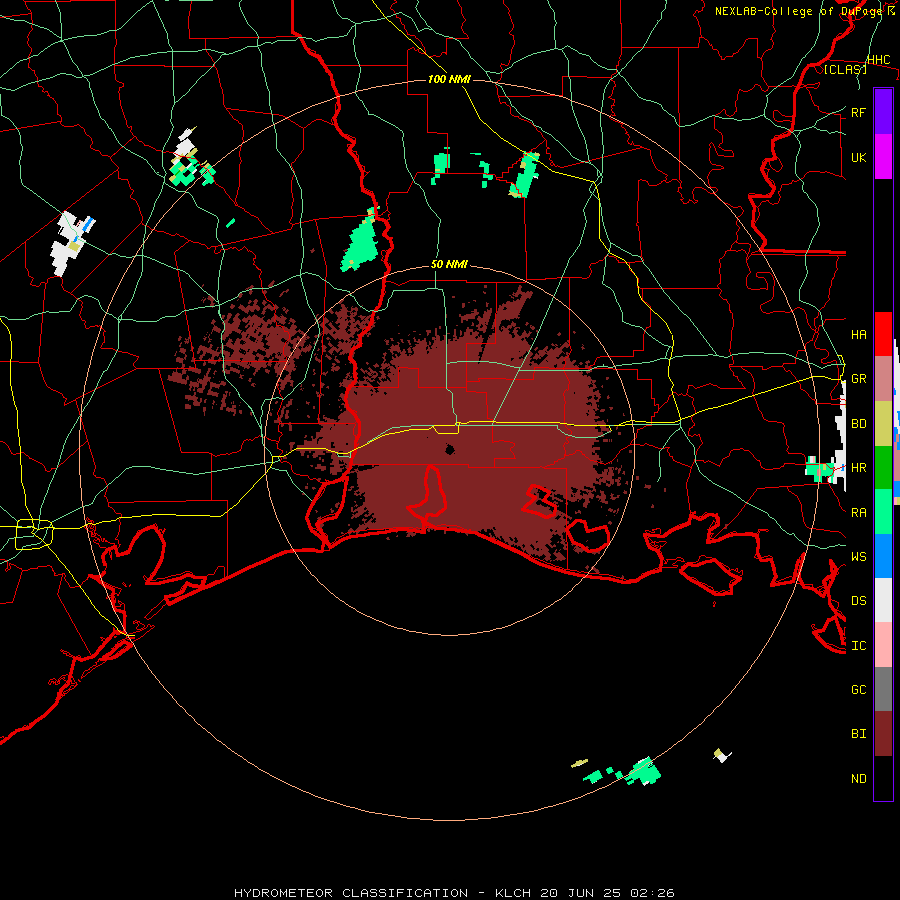Viewport: 900px width, 900px height.
Task: Click the UK magenta legend swatch
Action: (883, 157)
